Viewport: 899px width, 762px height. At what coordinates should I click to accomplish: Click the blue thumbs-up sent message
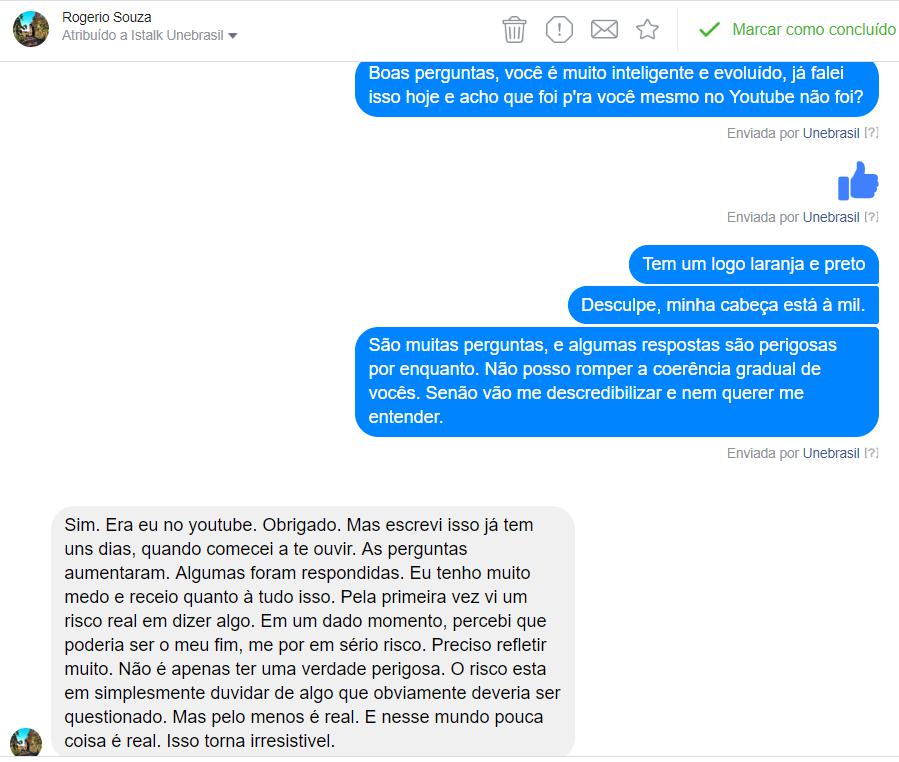click(858, 181)
